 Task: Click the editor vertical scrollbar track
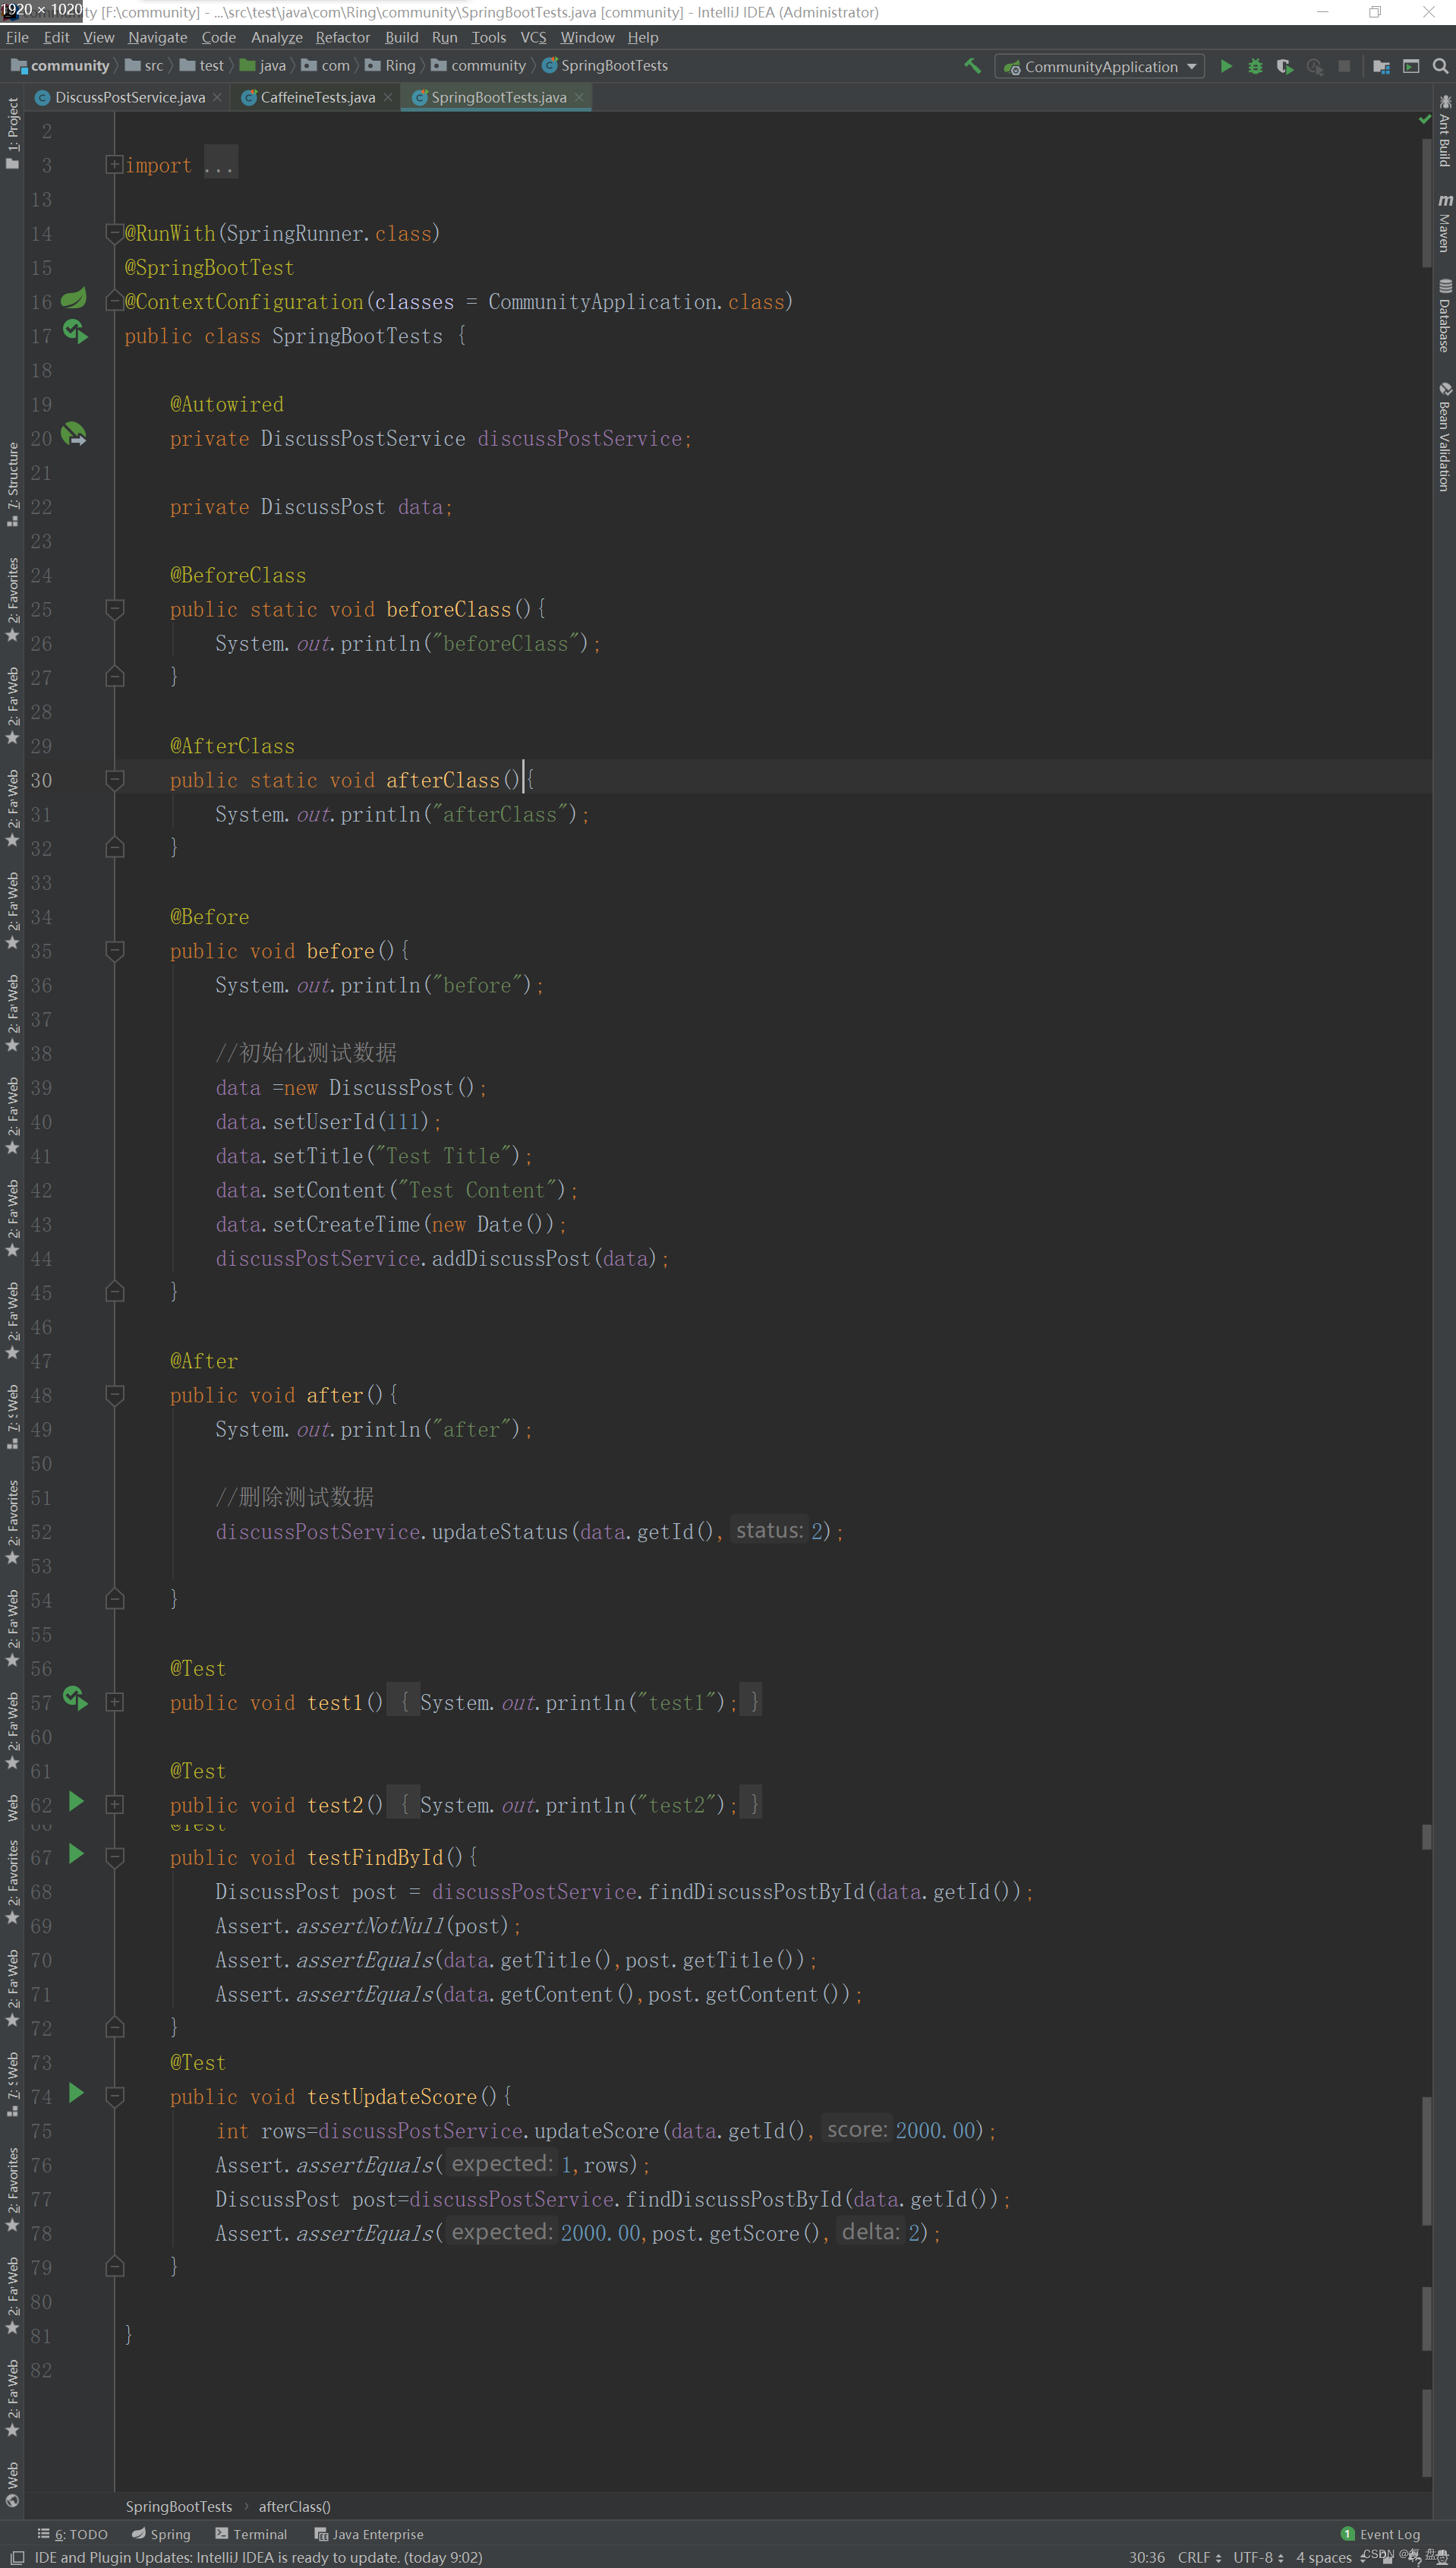click(x=1426, y=1300)
